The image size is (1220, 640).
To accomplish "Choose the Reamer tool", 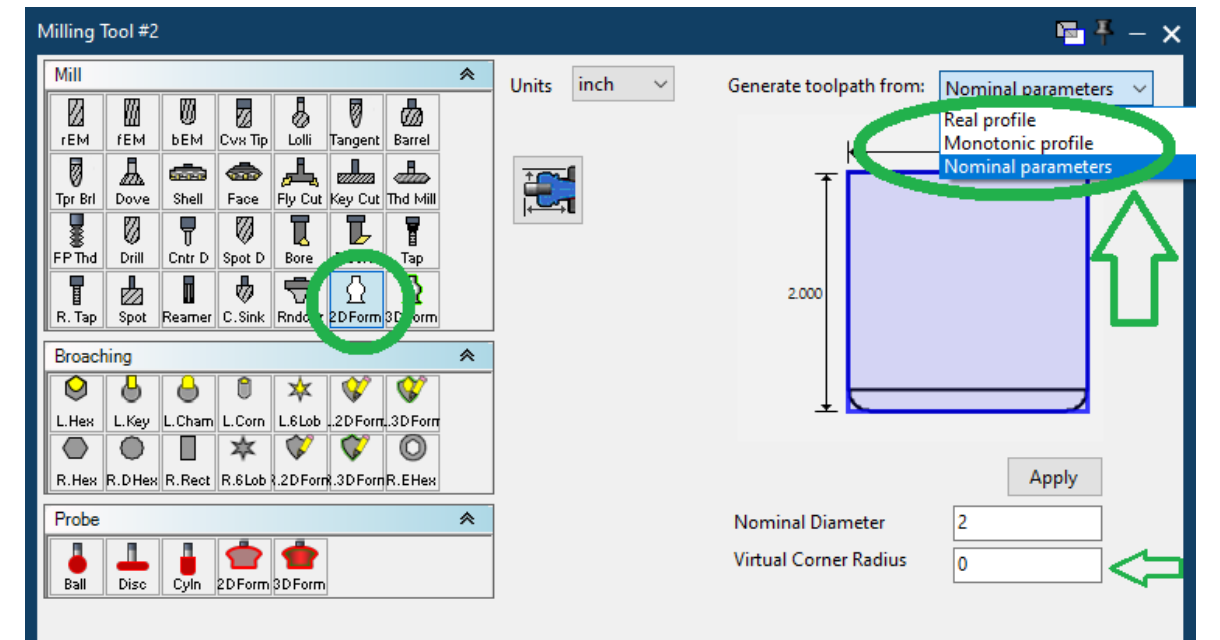I will pyautogui.click(x=188, y=299).
